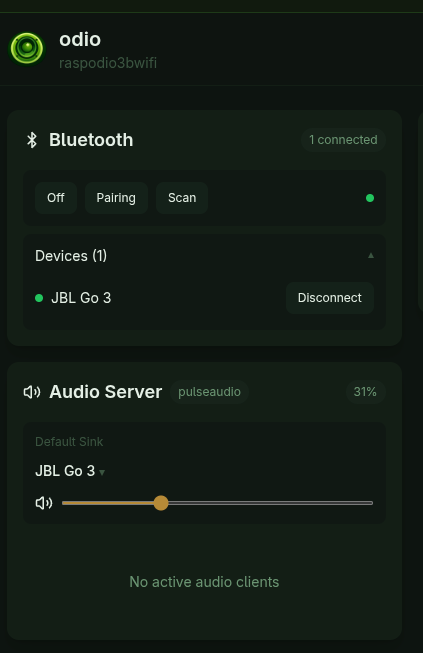
Task: Select the JBL Go 3 device entry
Action: 81,298
